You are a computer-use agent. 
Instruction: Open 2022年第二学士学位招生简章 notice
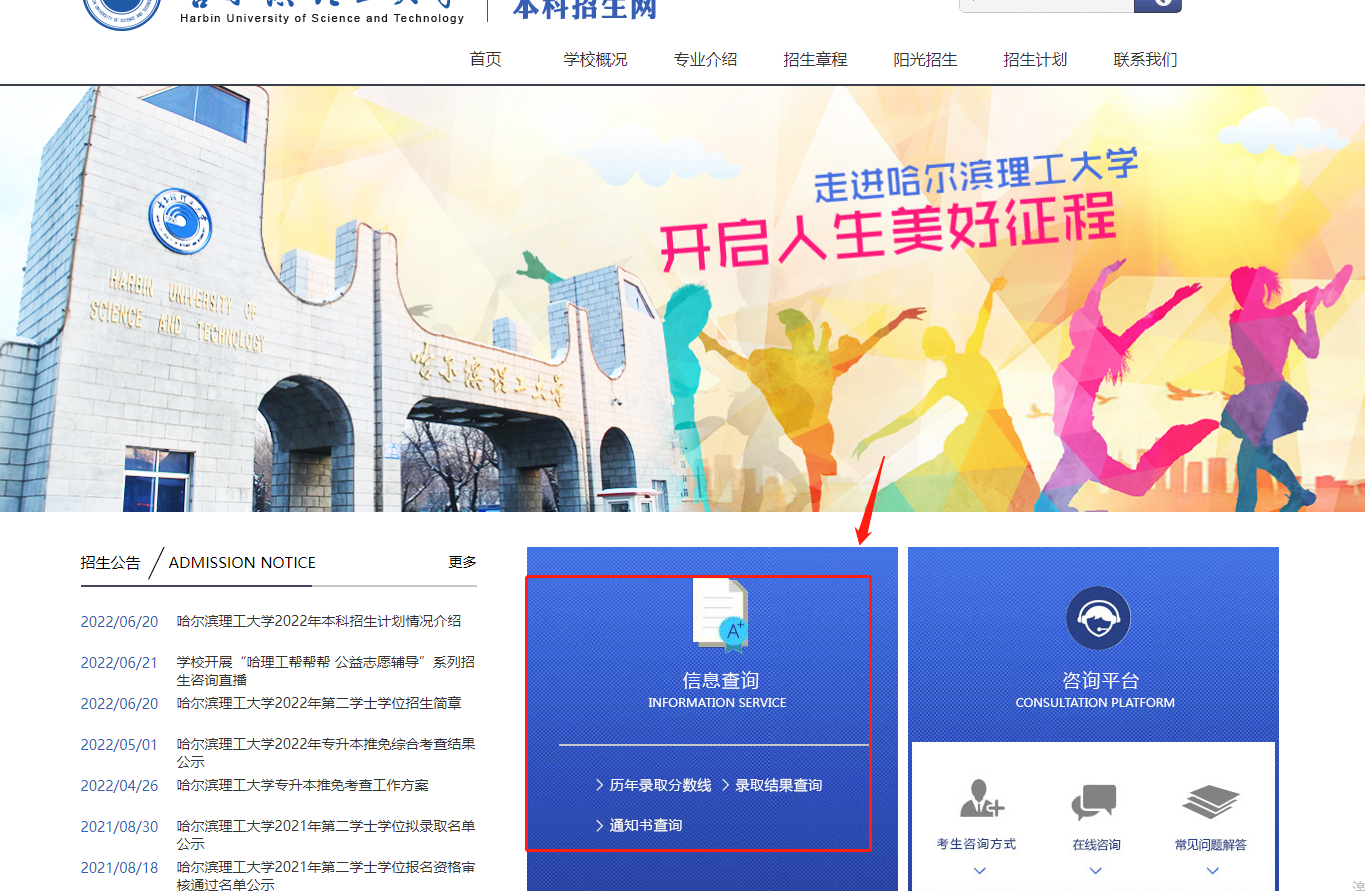click(319, 703)
